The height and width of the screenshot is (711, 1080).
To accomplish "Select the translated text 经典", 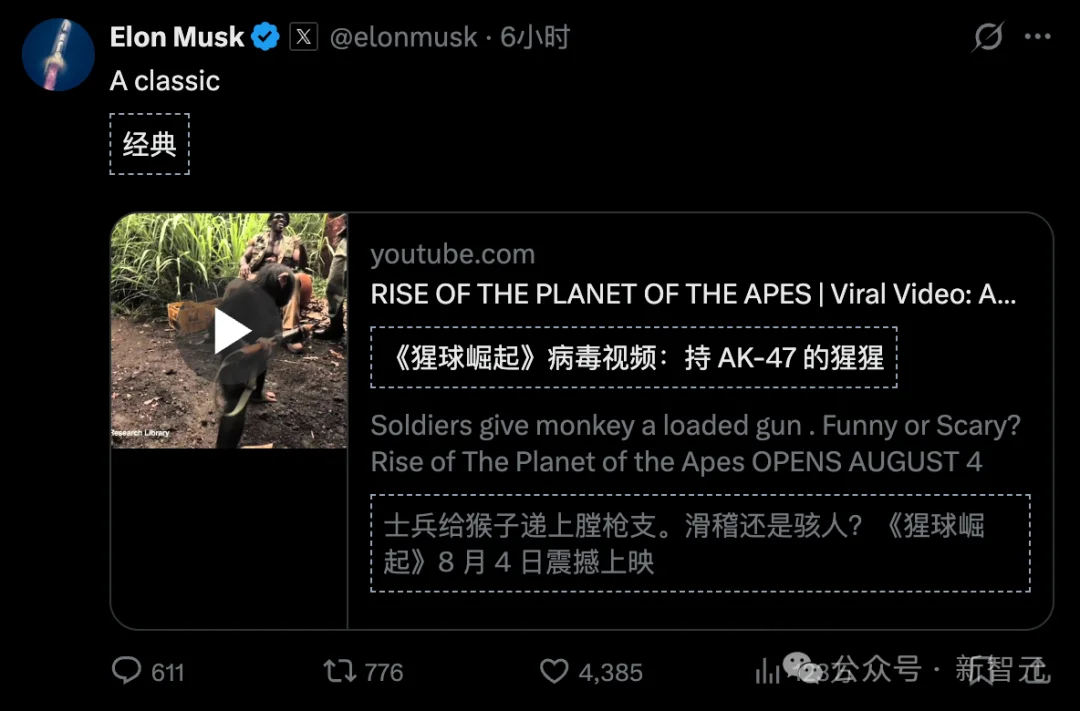I will click(148, 143).
